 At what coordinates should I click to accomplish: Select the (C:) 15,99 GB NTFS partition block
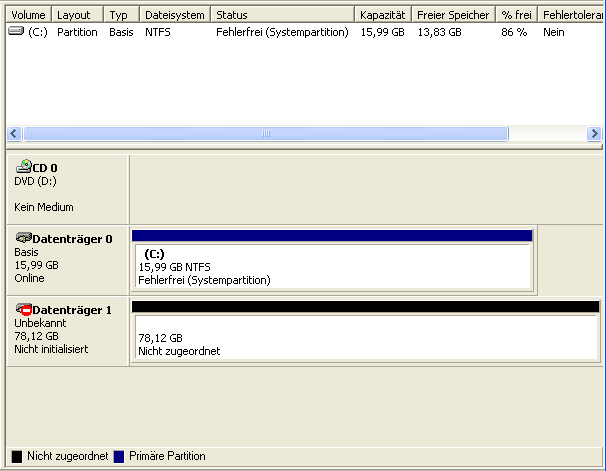pos(332,260)
